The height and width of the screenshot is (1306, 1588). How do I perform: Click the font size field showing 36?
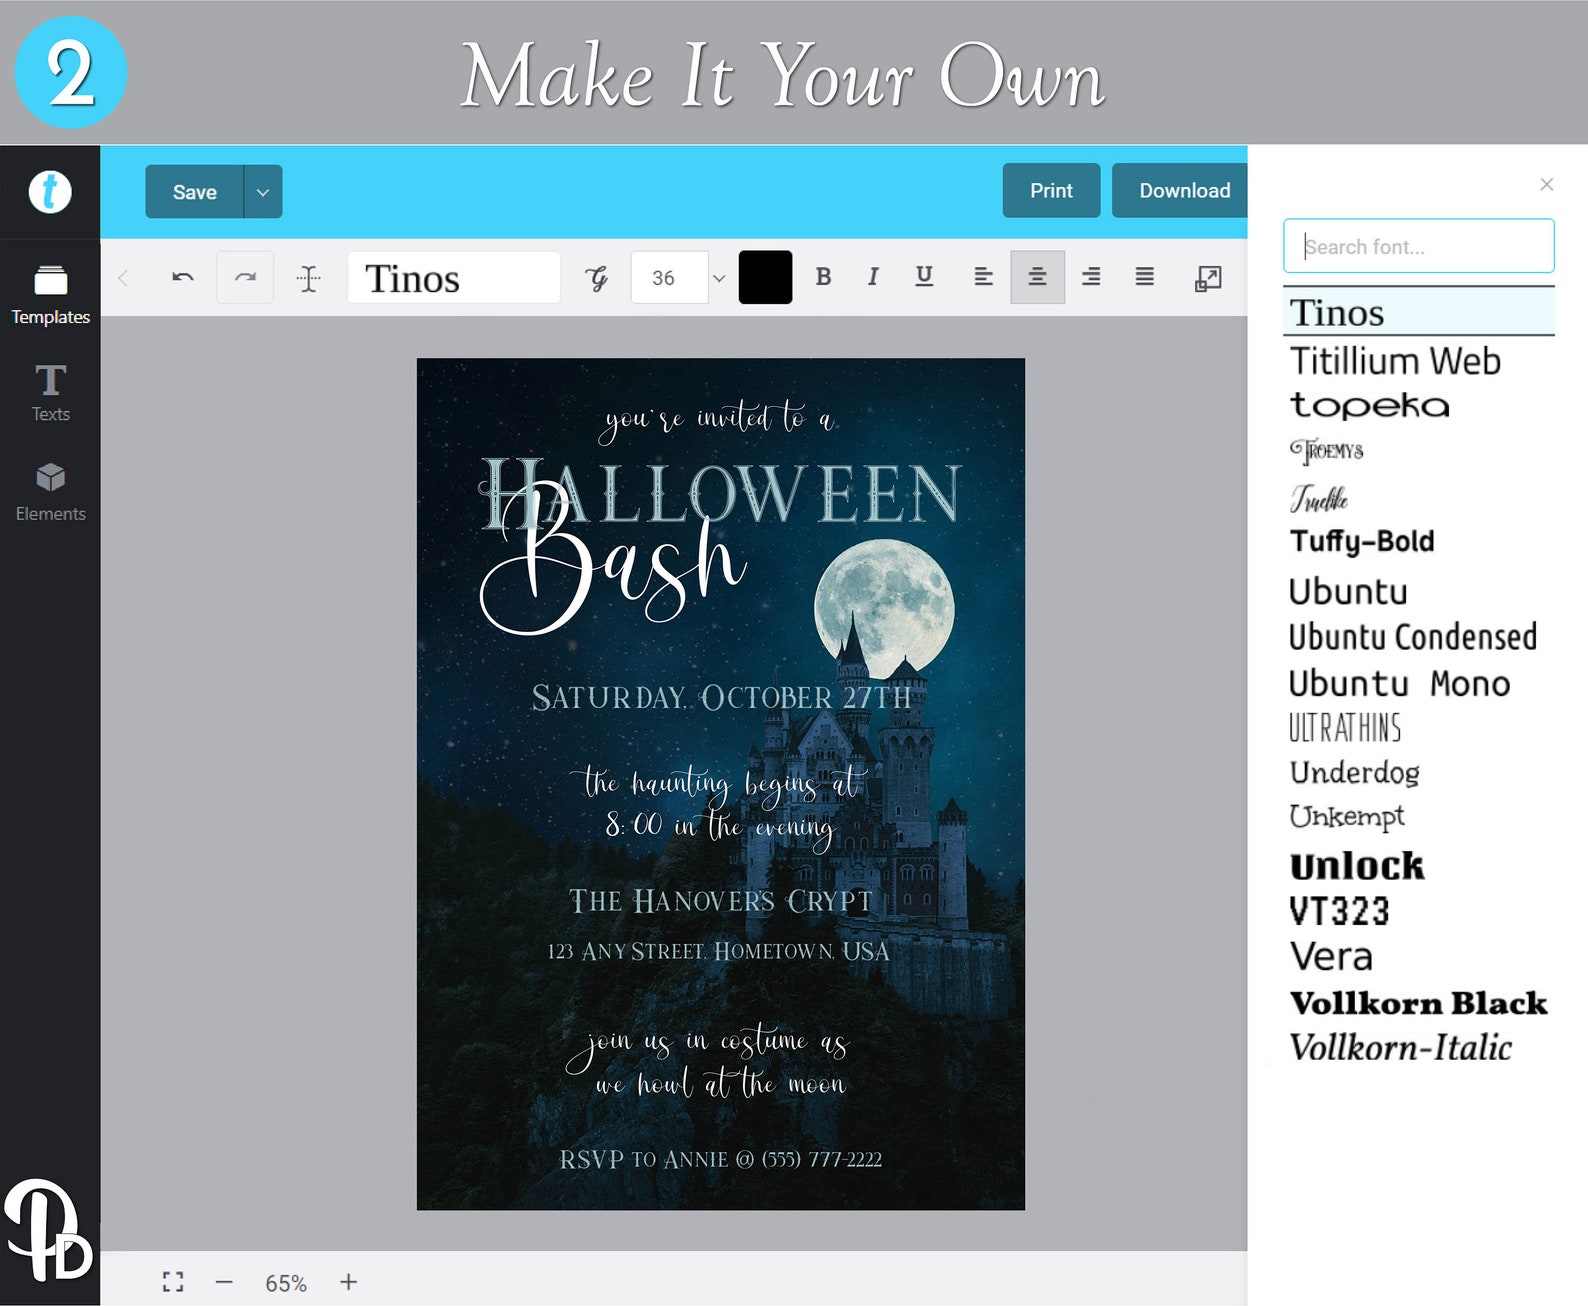click(x=669, y=278)
